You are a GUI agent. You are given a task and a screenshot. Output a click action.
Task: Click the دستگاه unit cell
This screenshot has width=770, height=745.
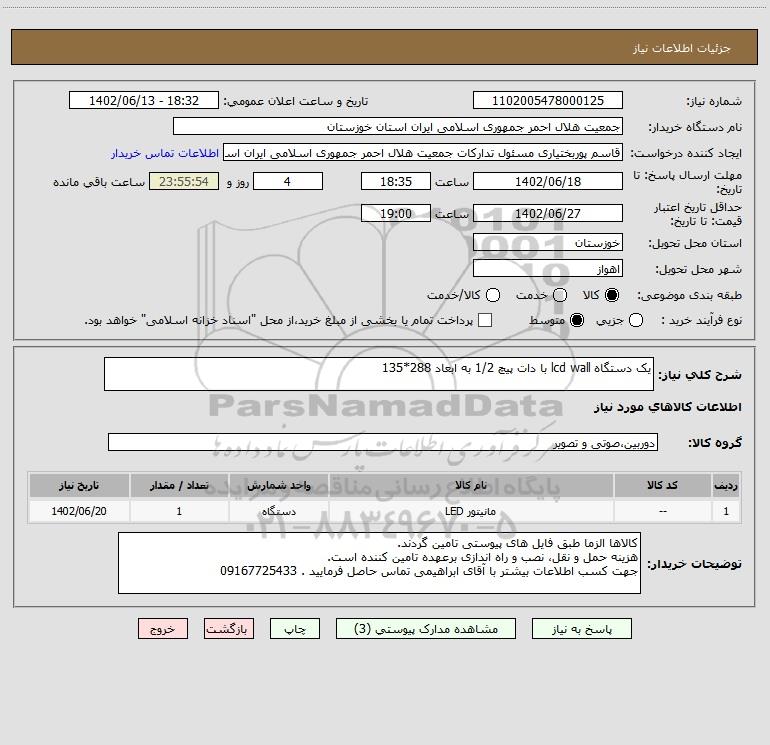click(x=278, y=511)
